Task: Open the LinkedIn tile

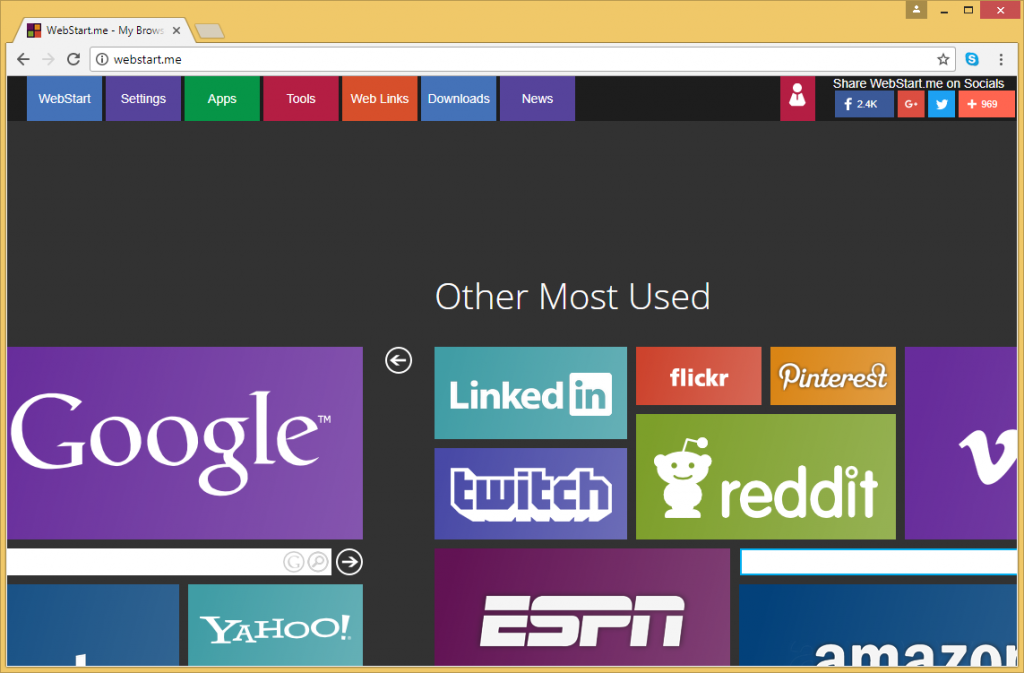Action: coord(530,393)
